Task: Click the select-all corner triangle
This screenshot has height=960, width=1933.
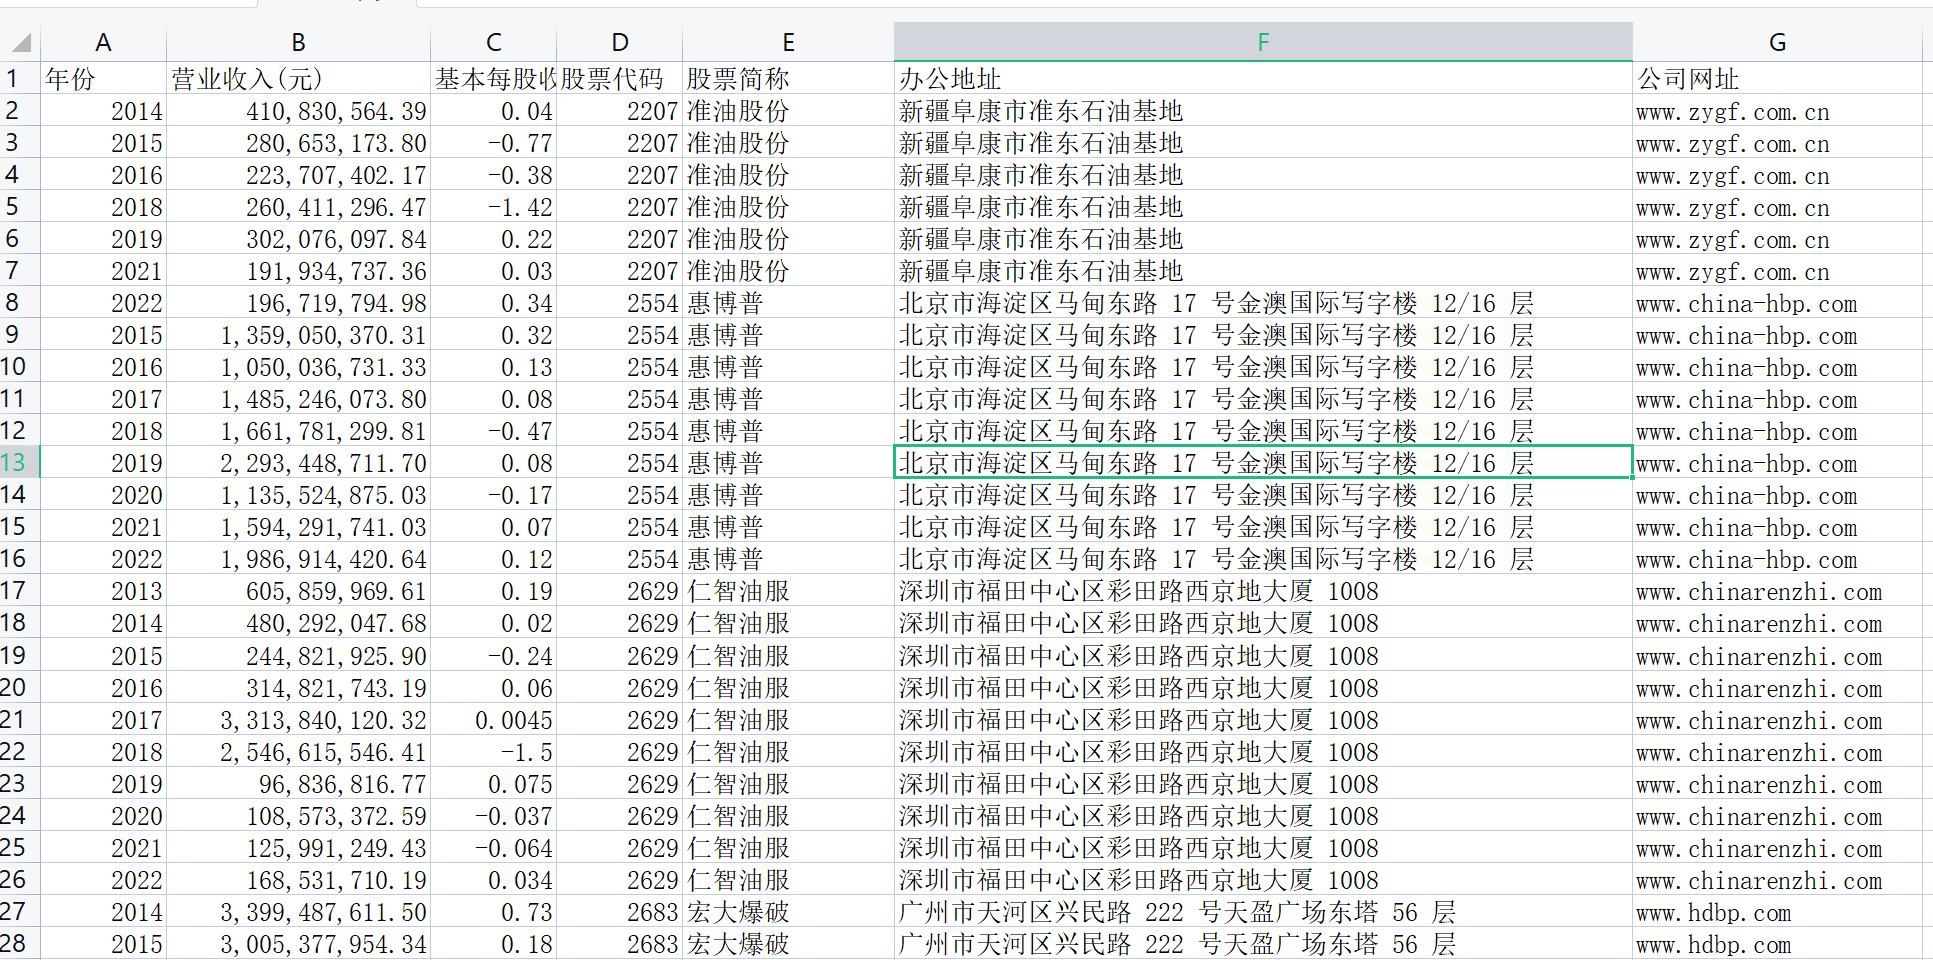Action: (20, 42)
